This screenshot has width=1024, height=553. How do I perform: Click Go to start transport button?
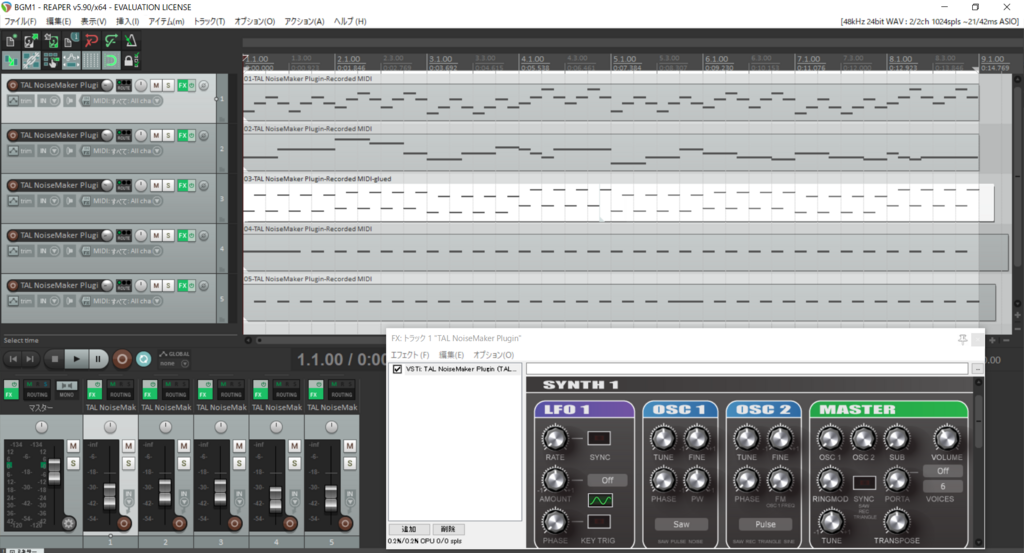click(13, 358)
